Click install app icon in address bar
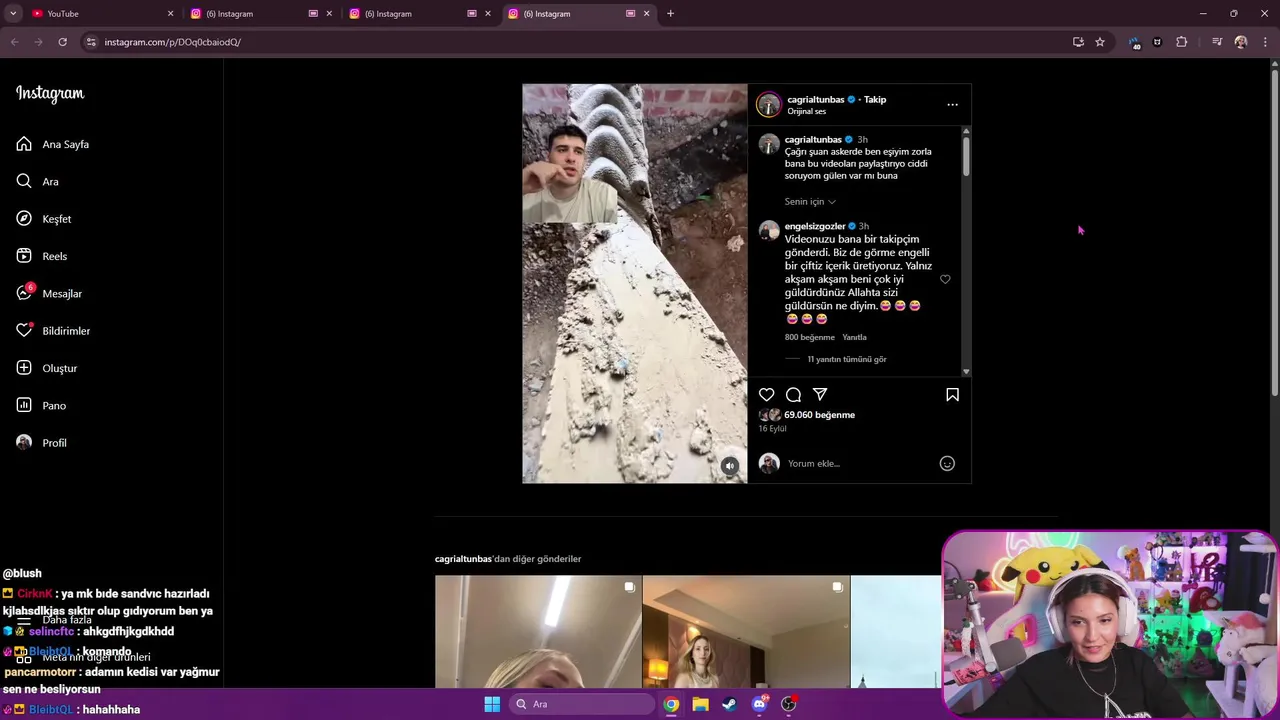 [x=1078, y=42]
